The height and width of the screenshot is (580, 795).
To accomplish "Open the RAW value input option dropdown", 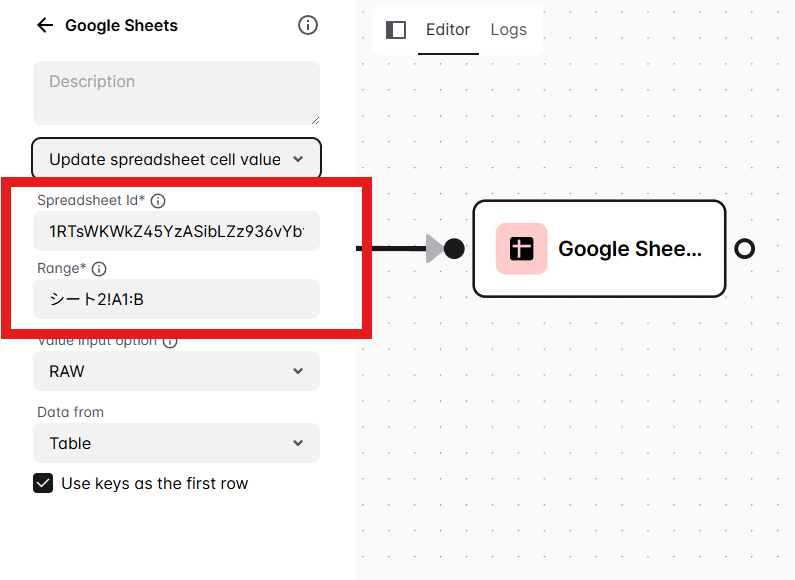I will (x=176, y=371).
